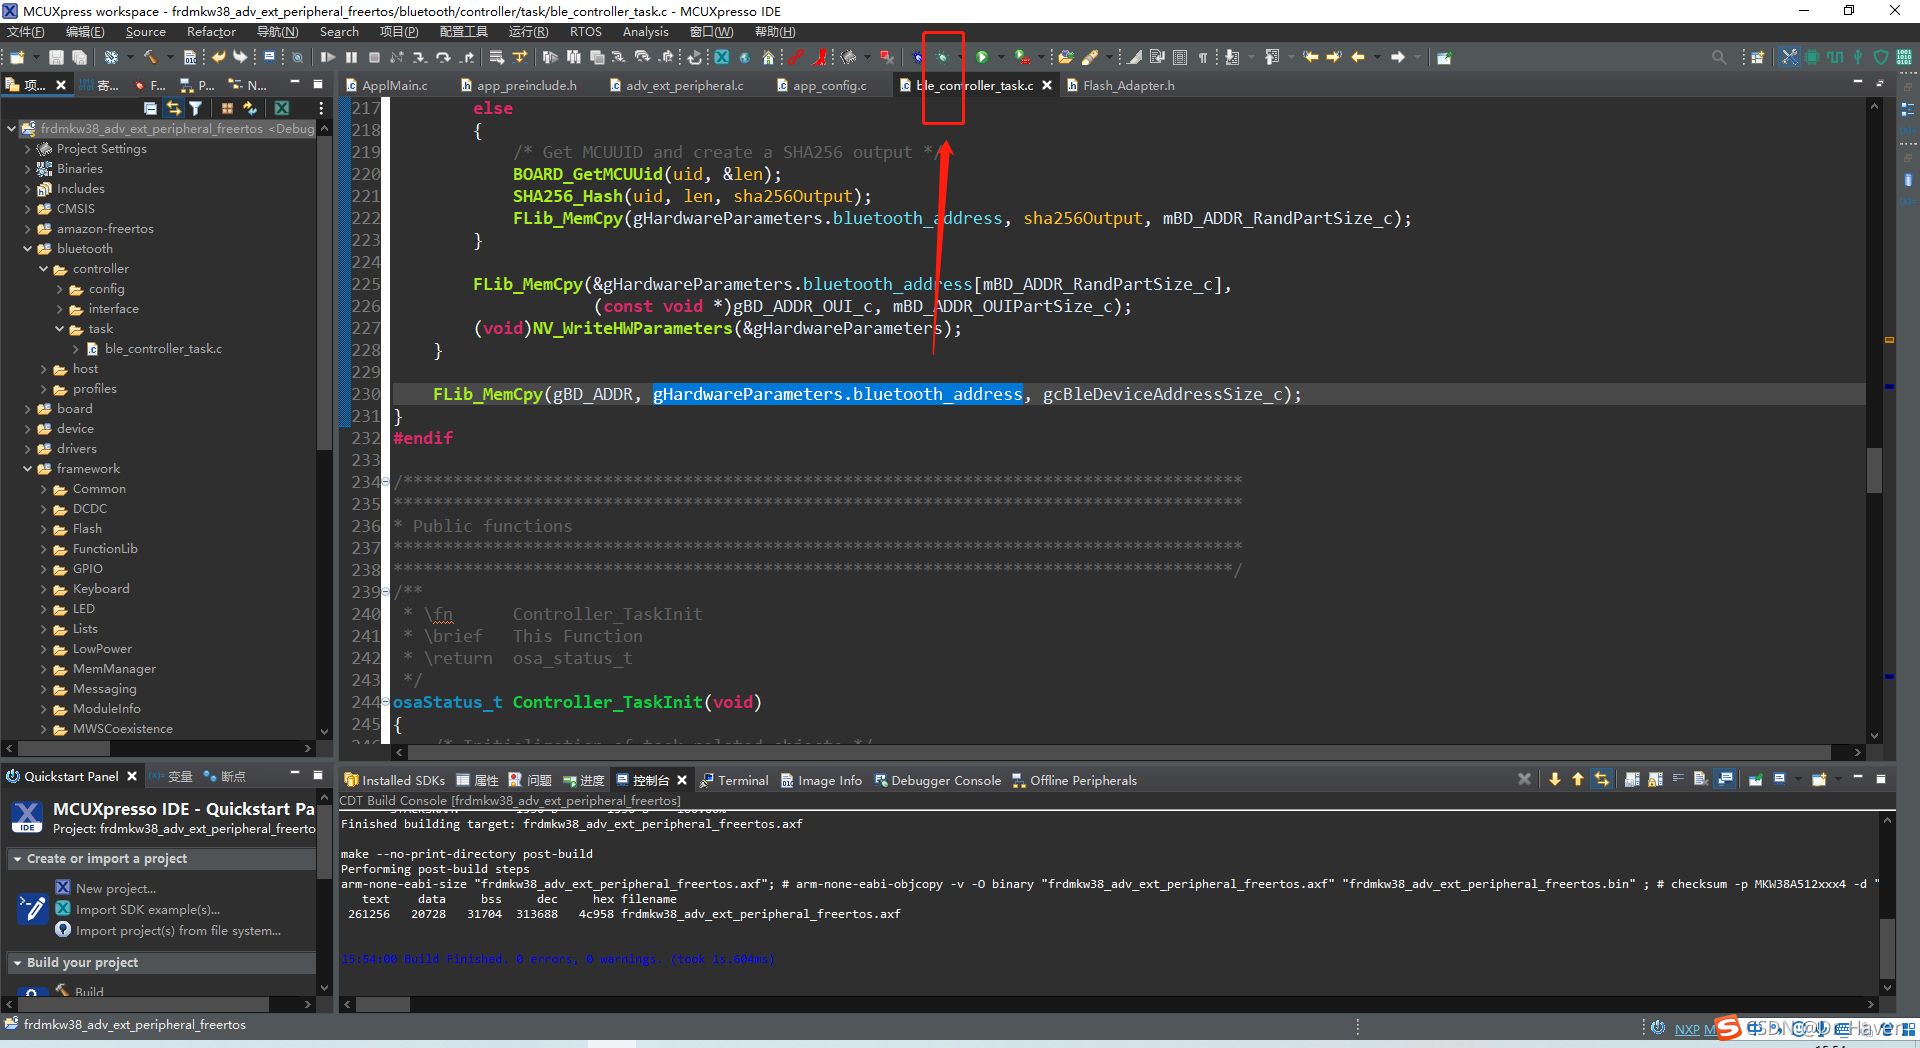This screenshot has width=1920, height=1048.
Task: Toggle Link with Editor in Project Explorer
Action: (173, 108)
